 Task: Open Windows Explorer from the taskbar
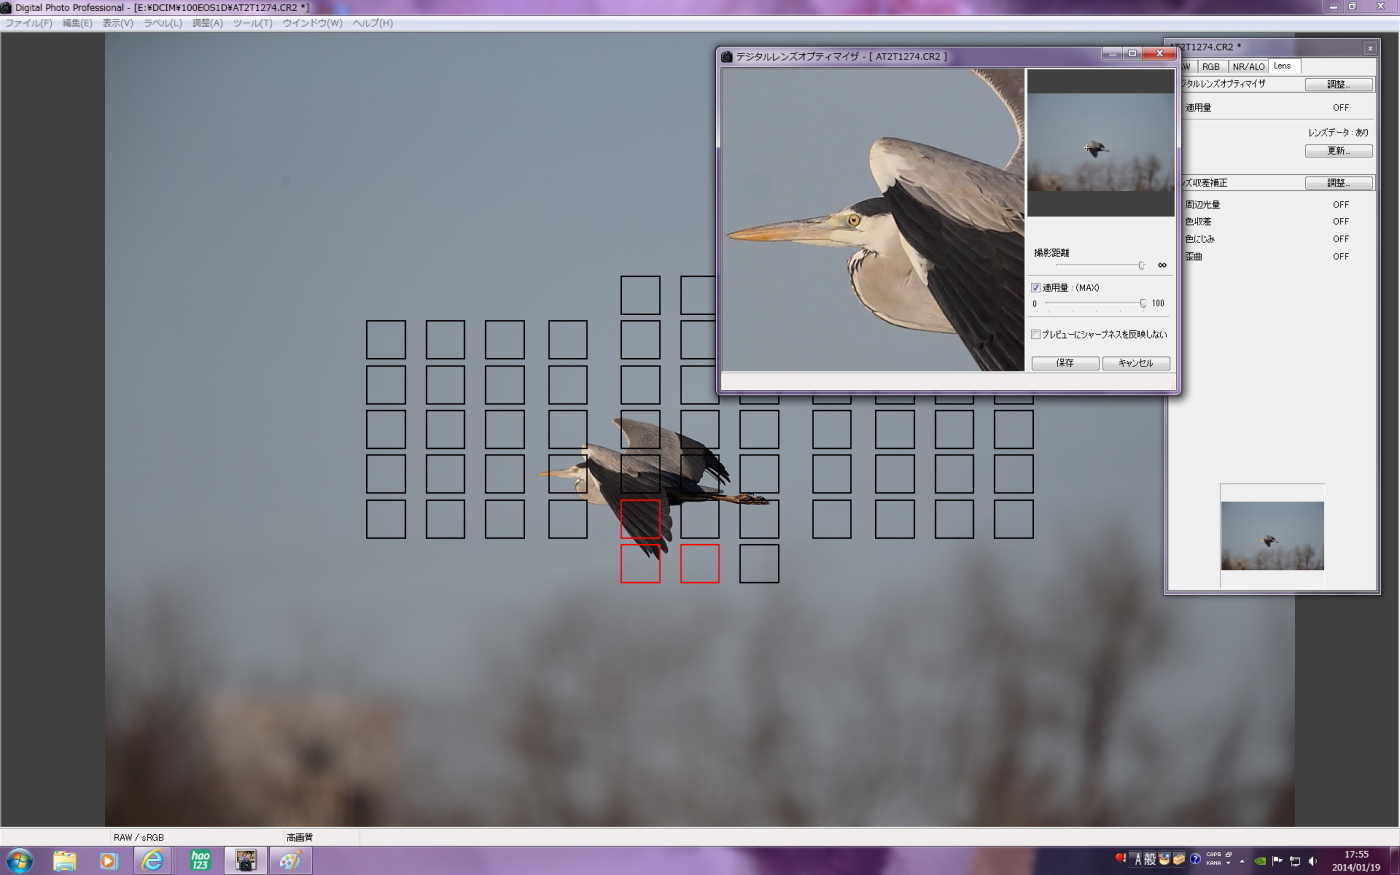65,860
